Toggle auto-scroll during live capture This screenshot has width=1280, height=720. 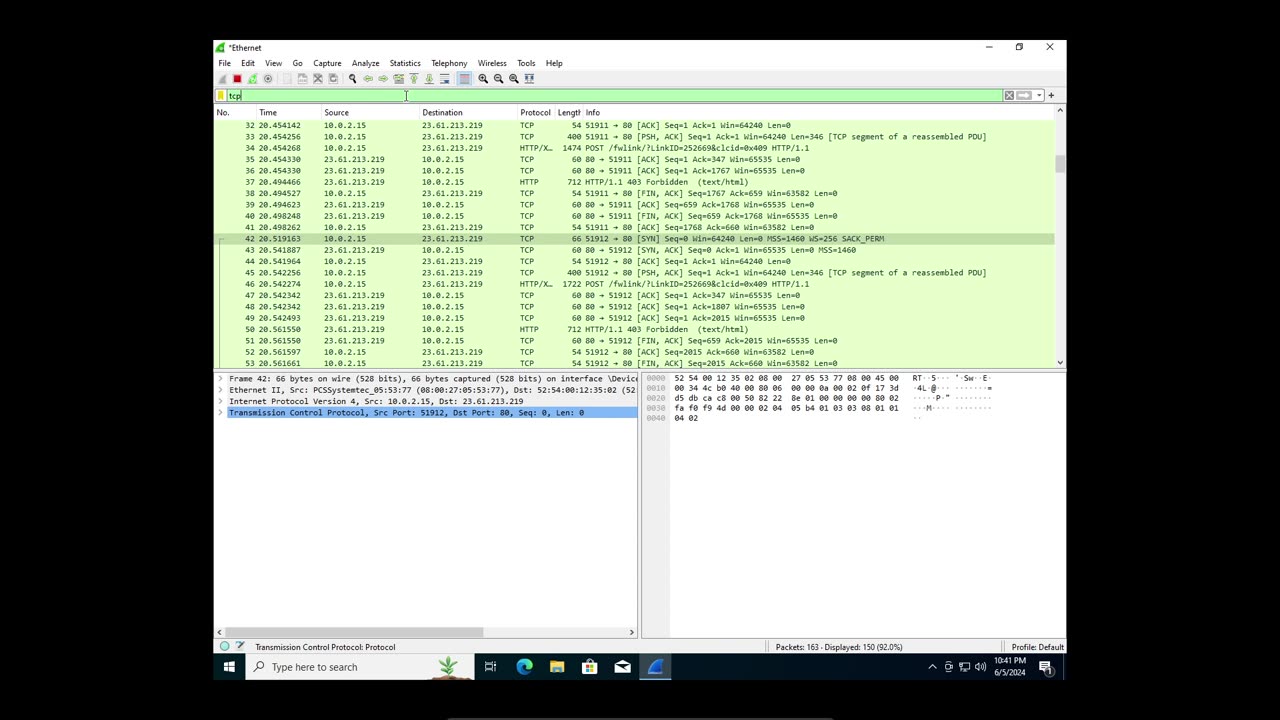coord(445,79)
